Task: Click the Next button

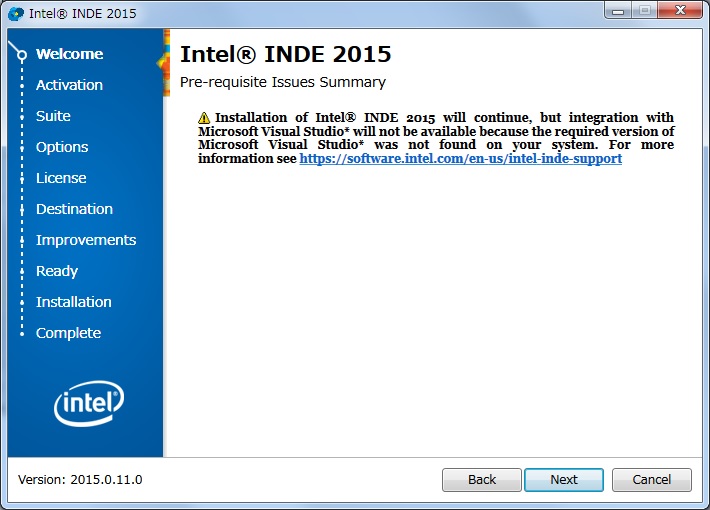Action: (563, 480)
